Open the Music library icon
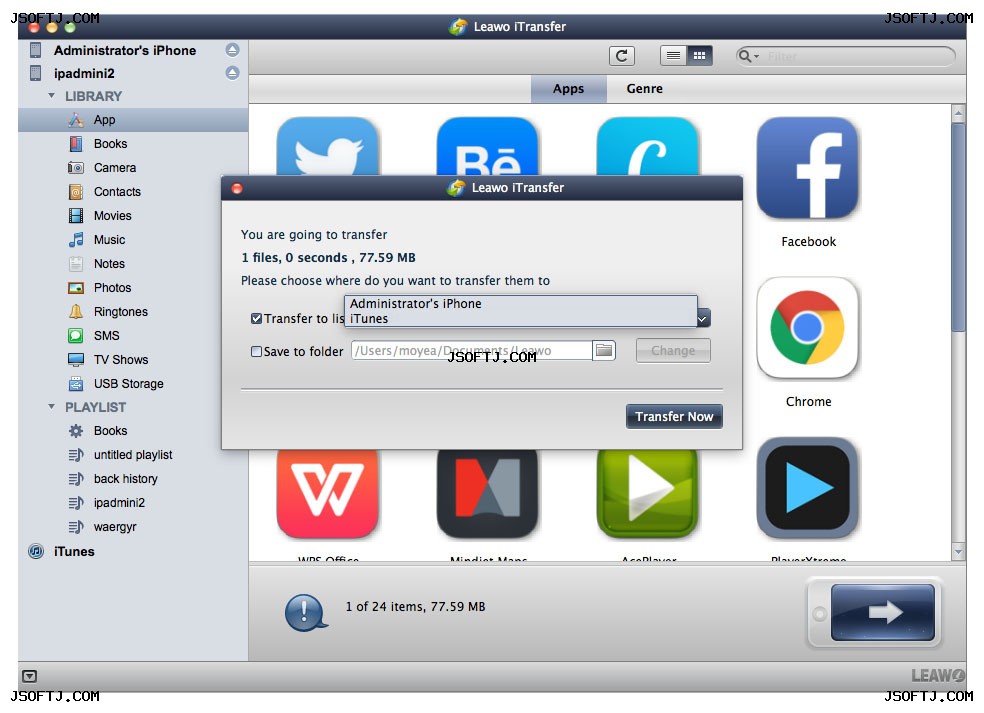Viewport: 984px width, 713px height. (x=76, y=240)
